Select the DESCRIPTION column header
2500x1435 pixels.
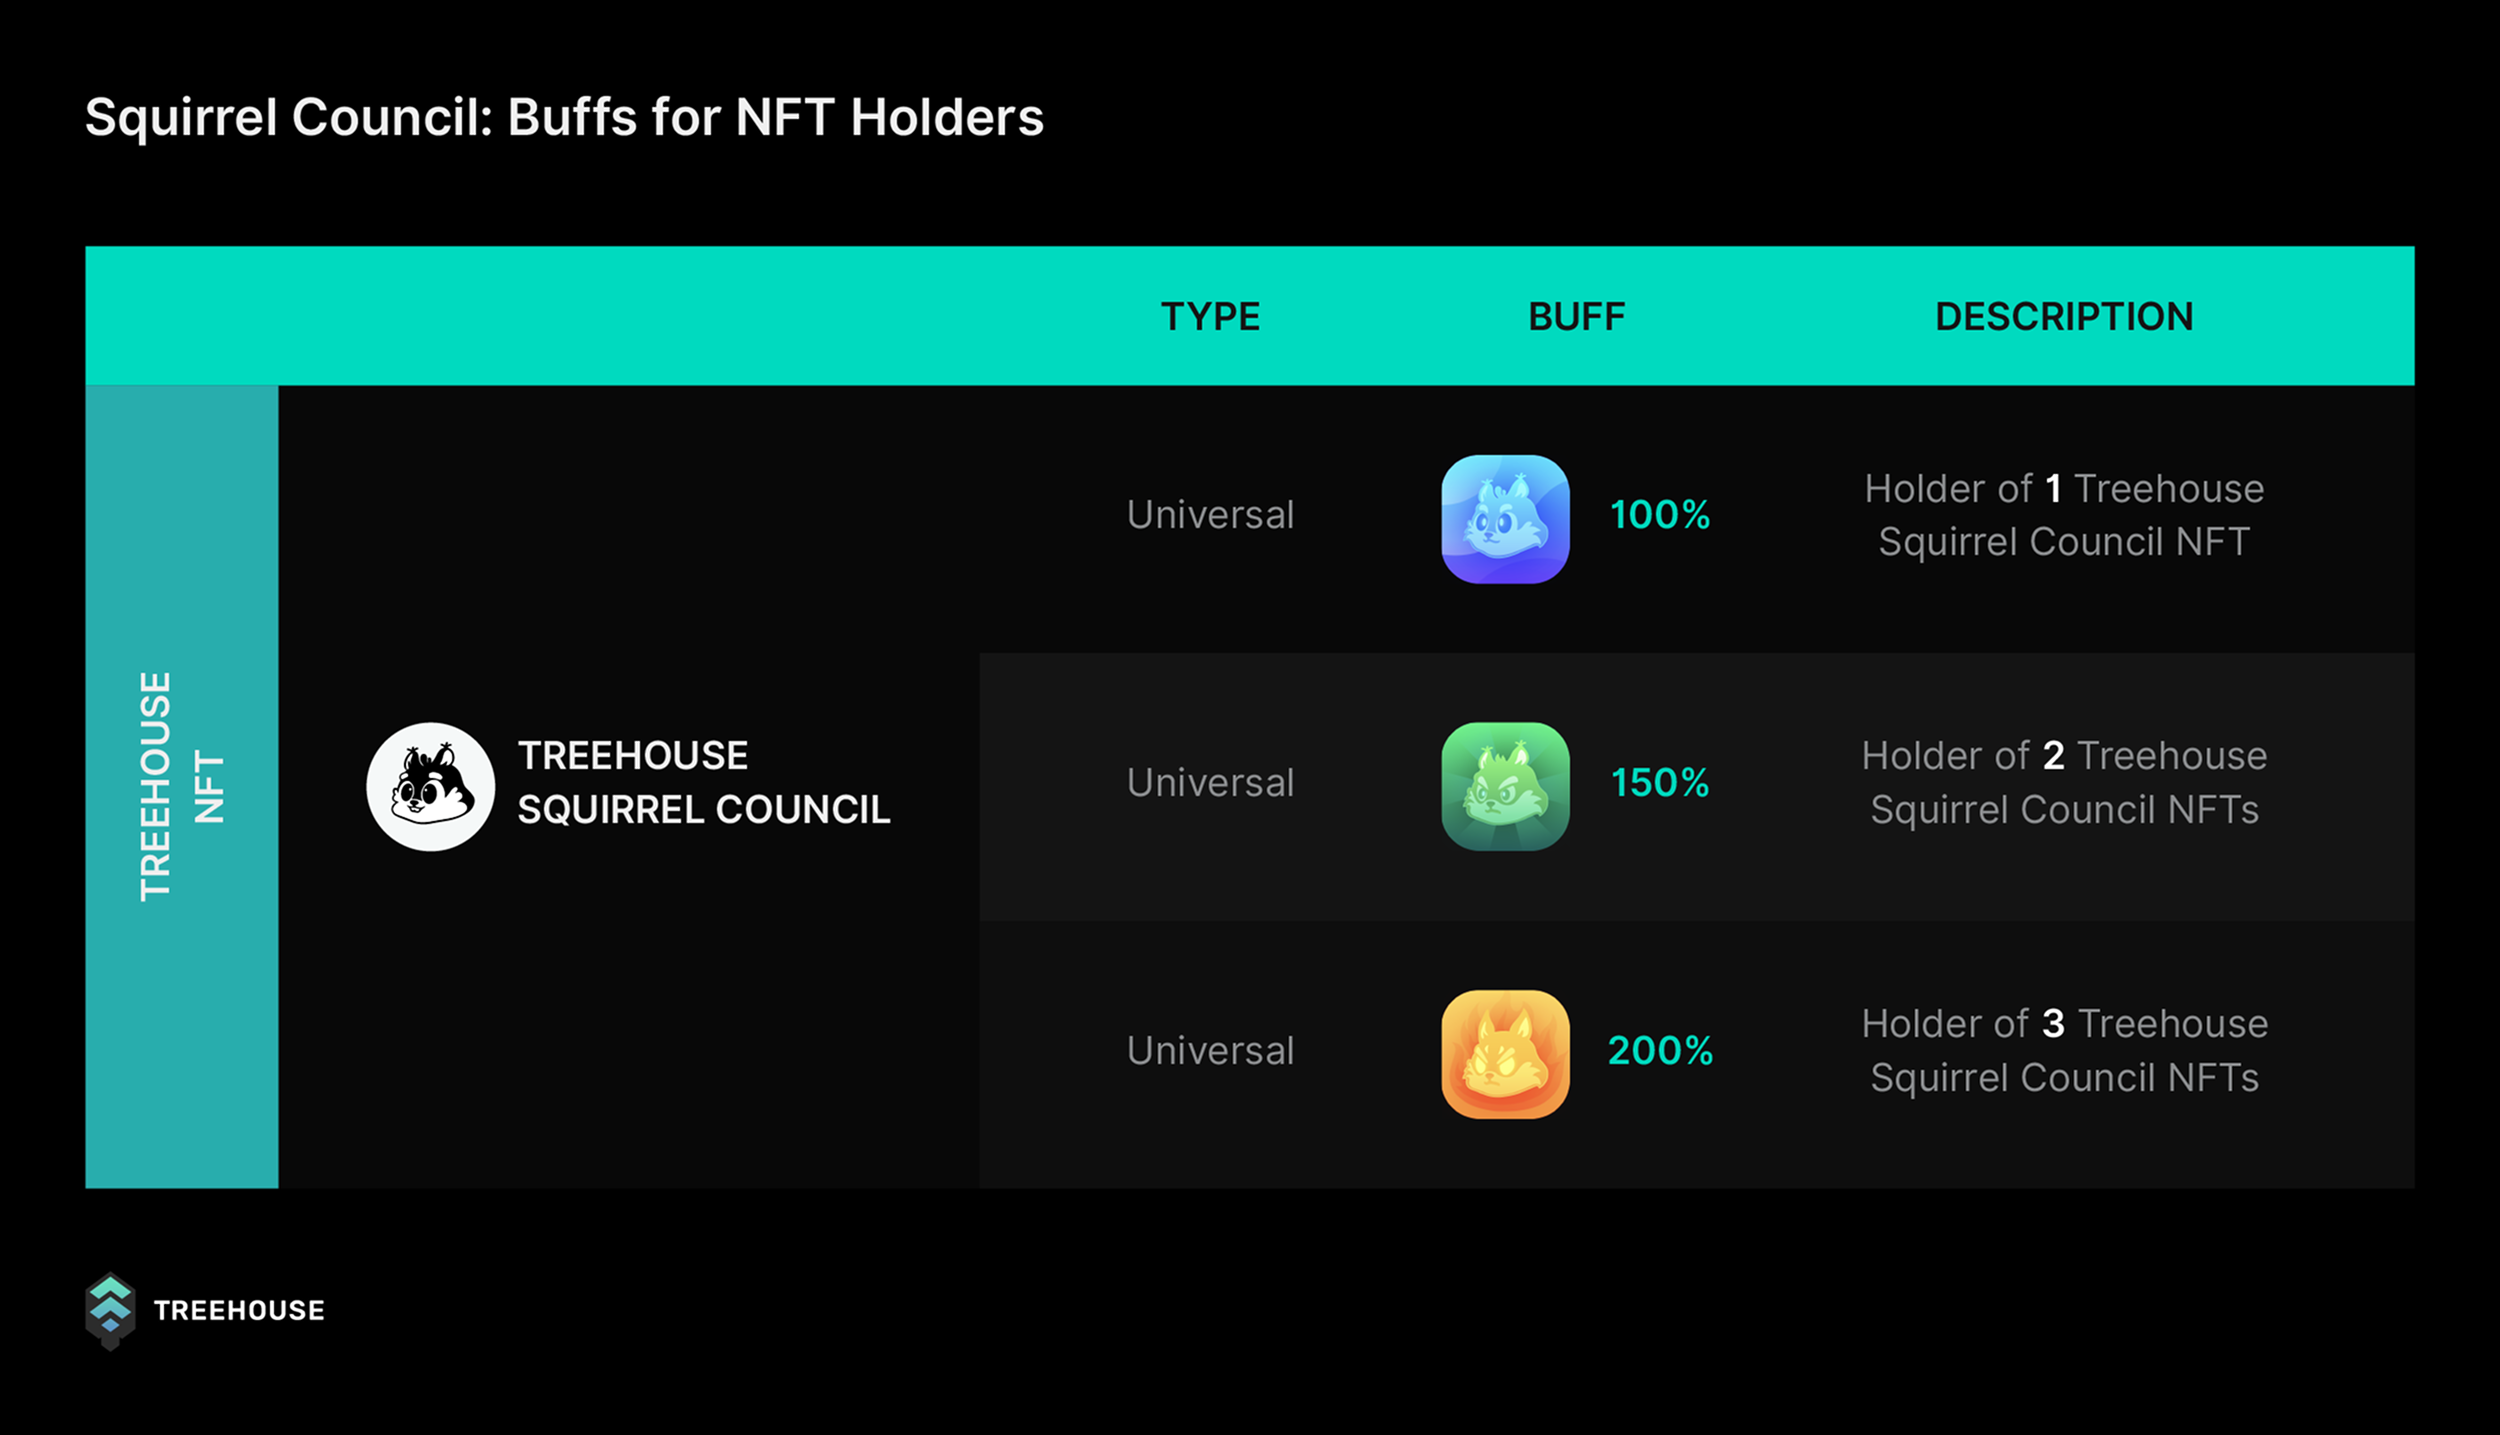2064,317
